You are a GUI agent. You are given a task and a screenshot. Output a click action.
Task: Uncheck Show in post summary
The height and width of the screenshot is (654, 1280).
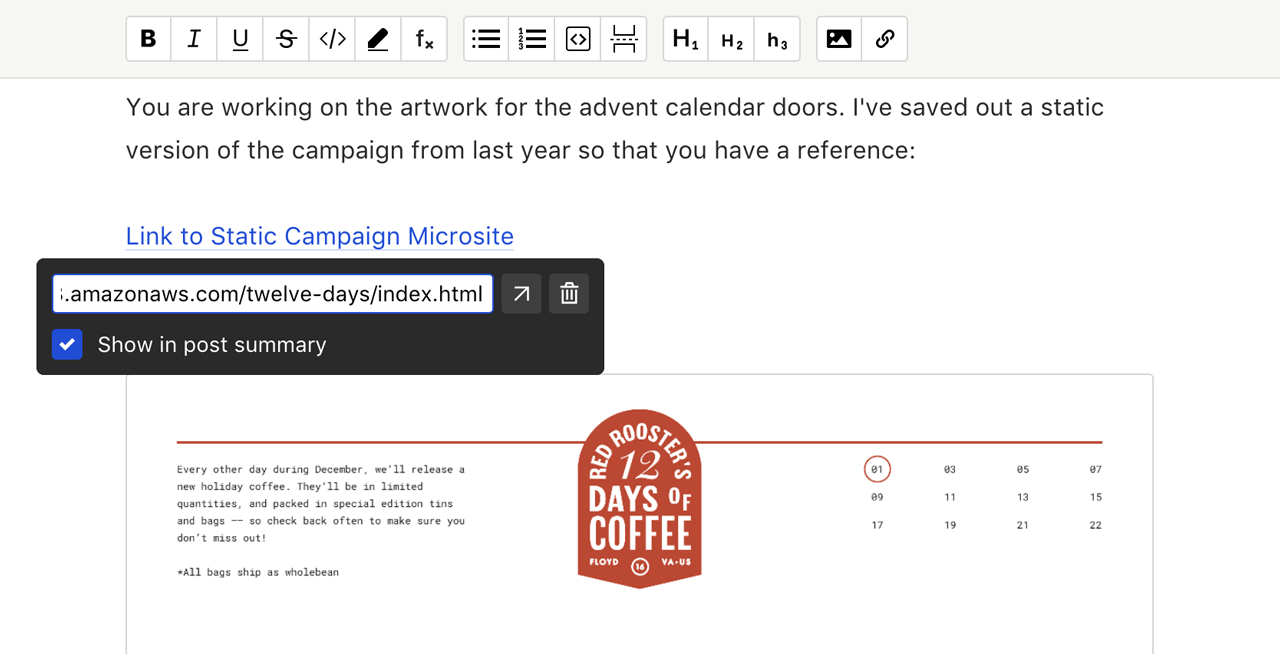pos(67,345)
